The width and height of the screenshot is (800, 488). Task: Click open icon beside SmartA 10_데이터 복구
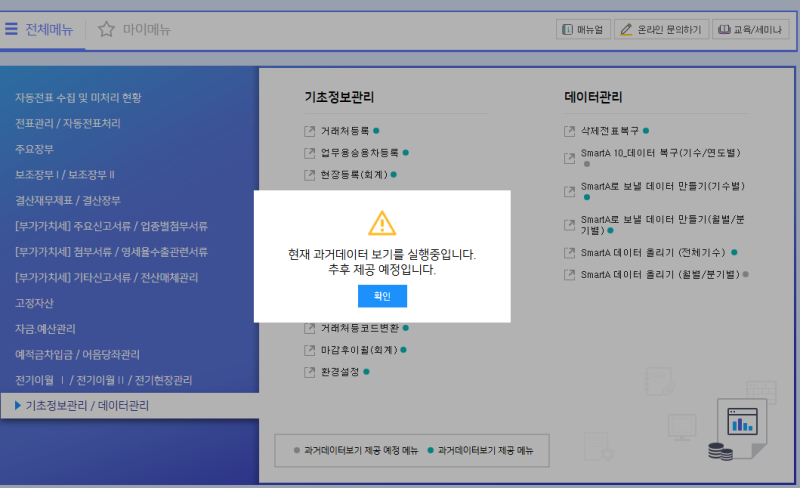569,158
